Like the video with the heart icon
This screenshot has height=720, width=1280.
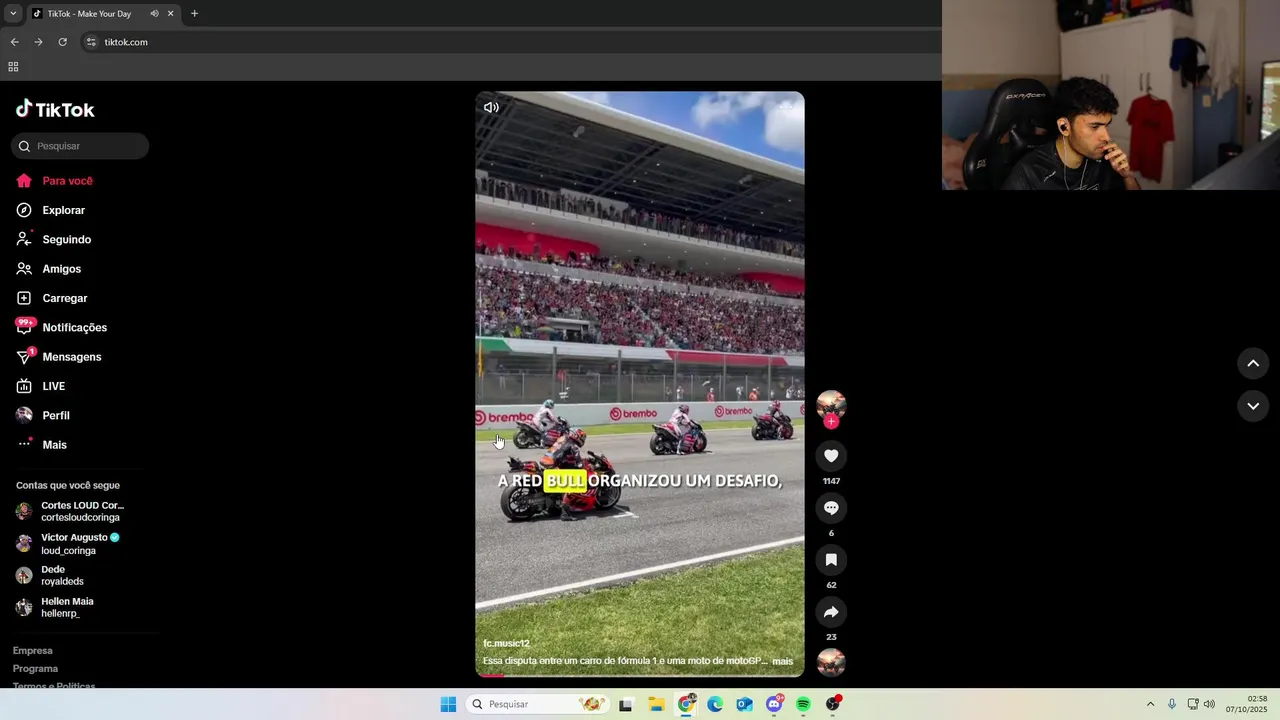click(x=831, y=456)
